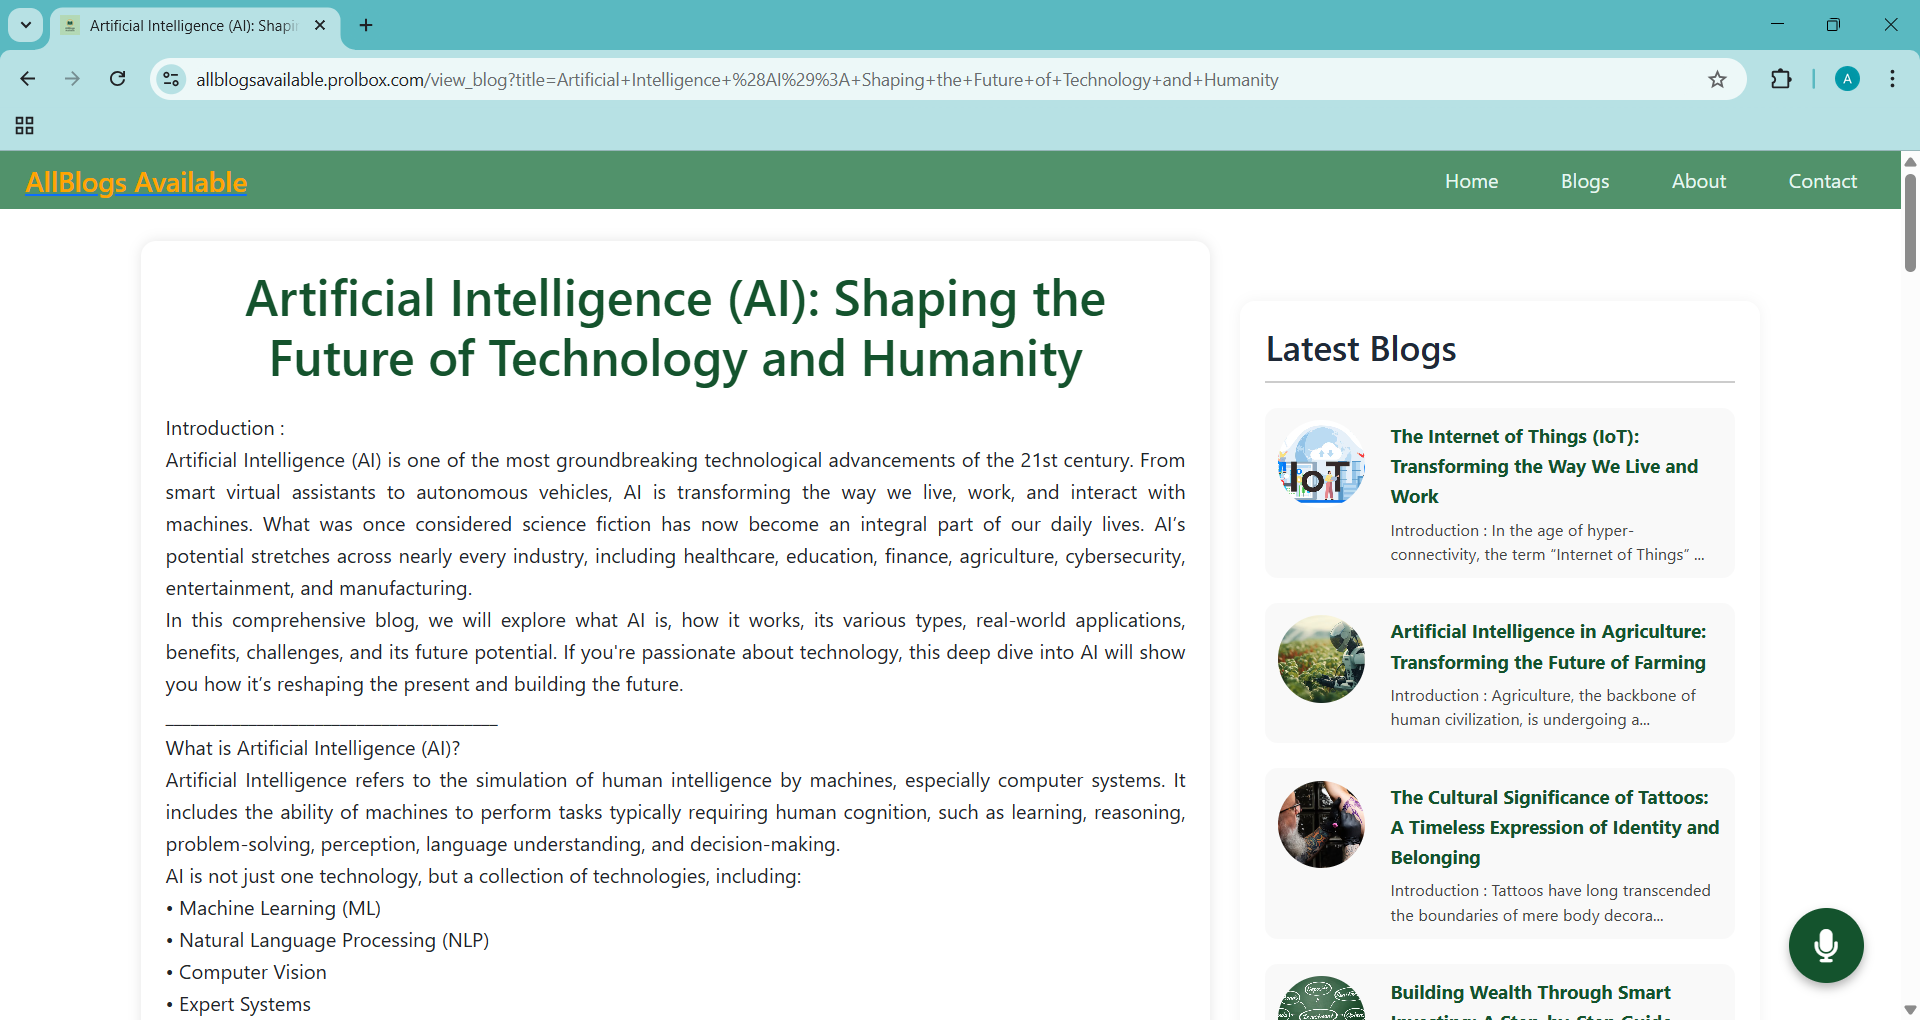Bookmark this page with the star icon

click(1717, 80)
